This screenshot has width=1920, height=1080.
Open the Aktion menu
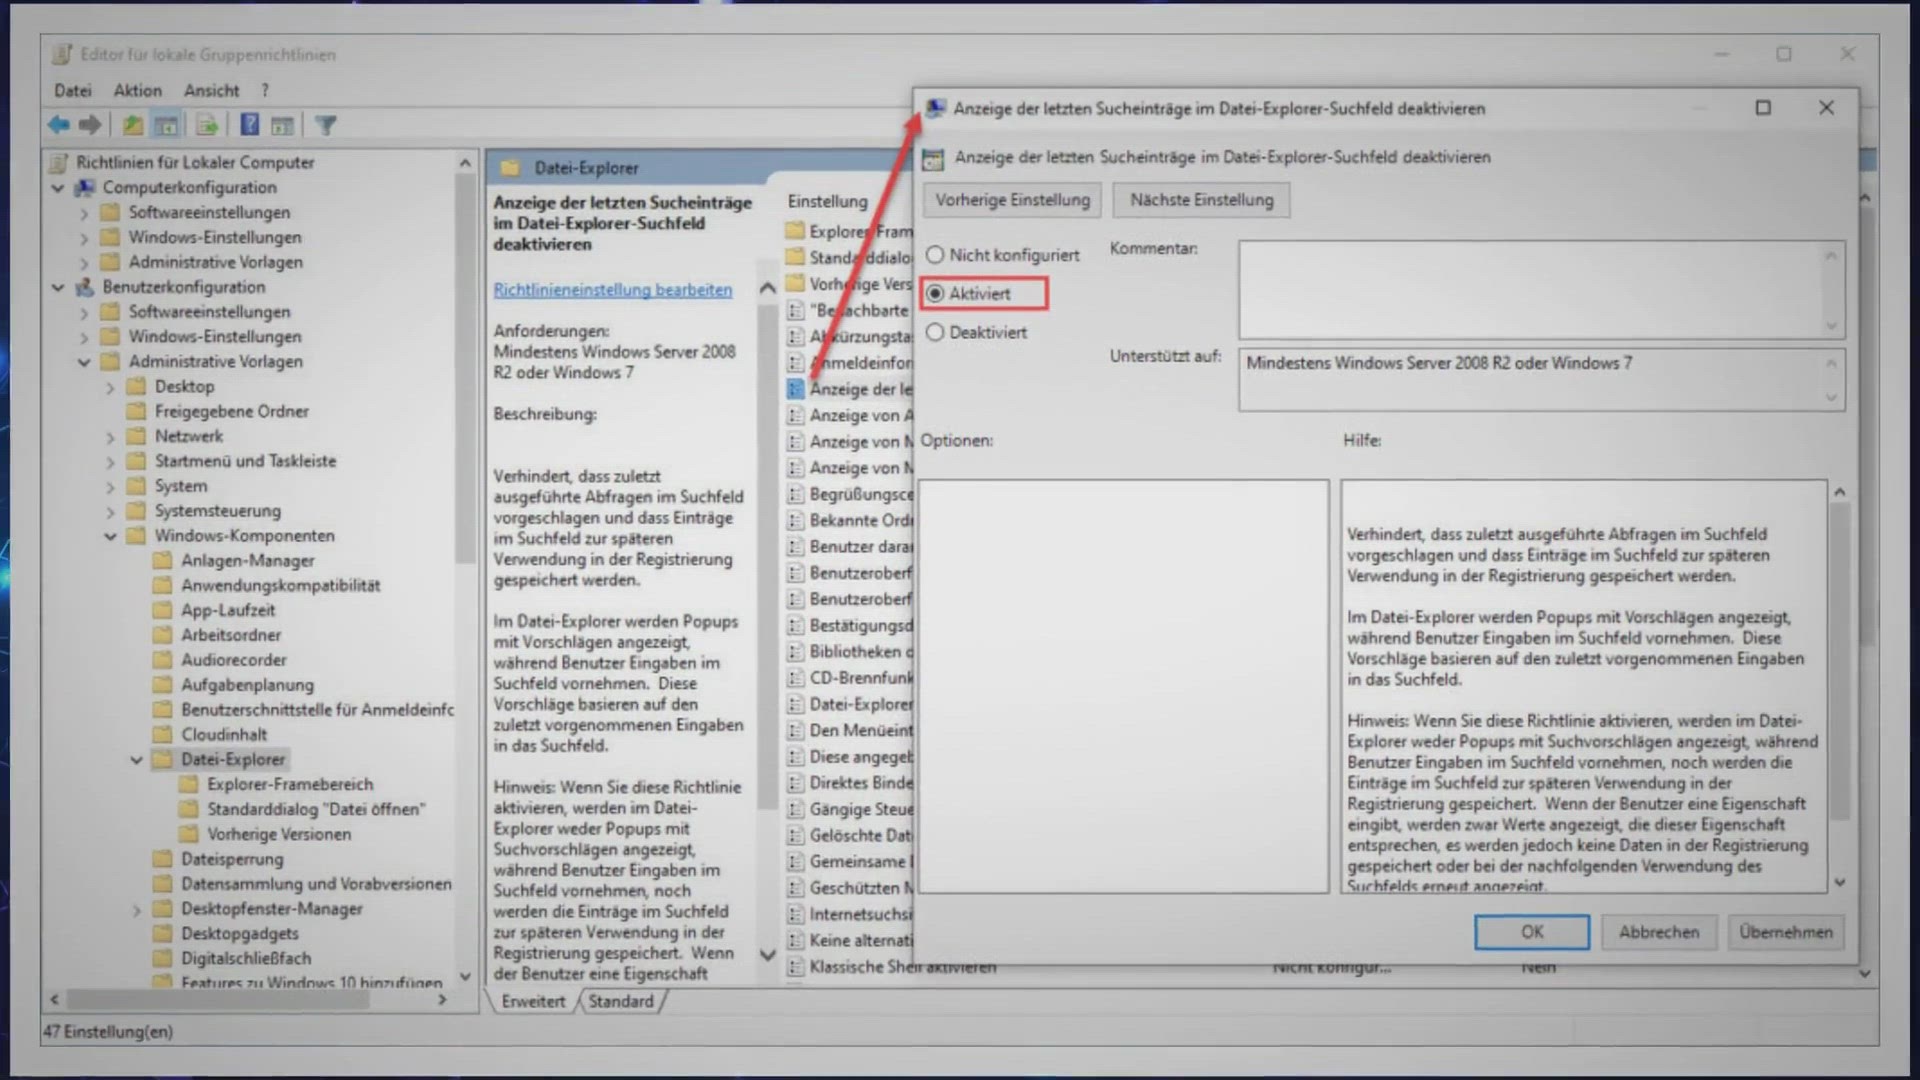[137, 90]
